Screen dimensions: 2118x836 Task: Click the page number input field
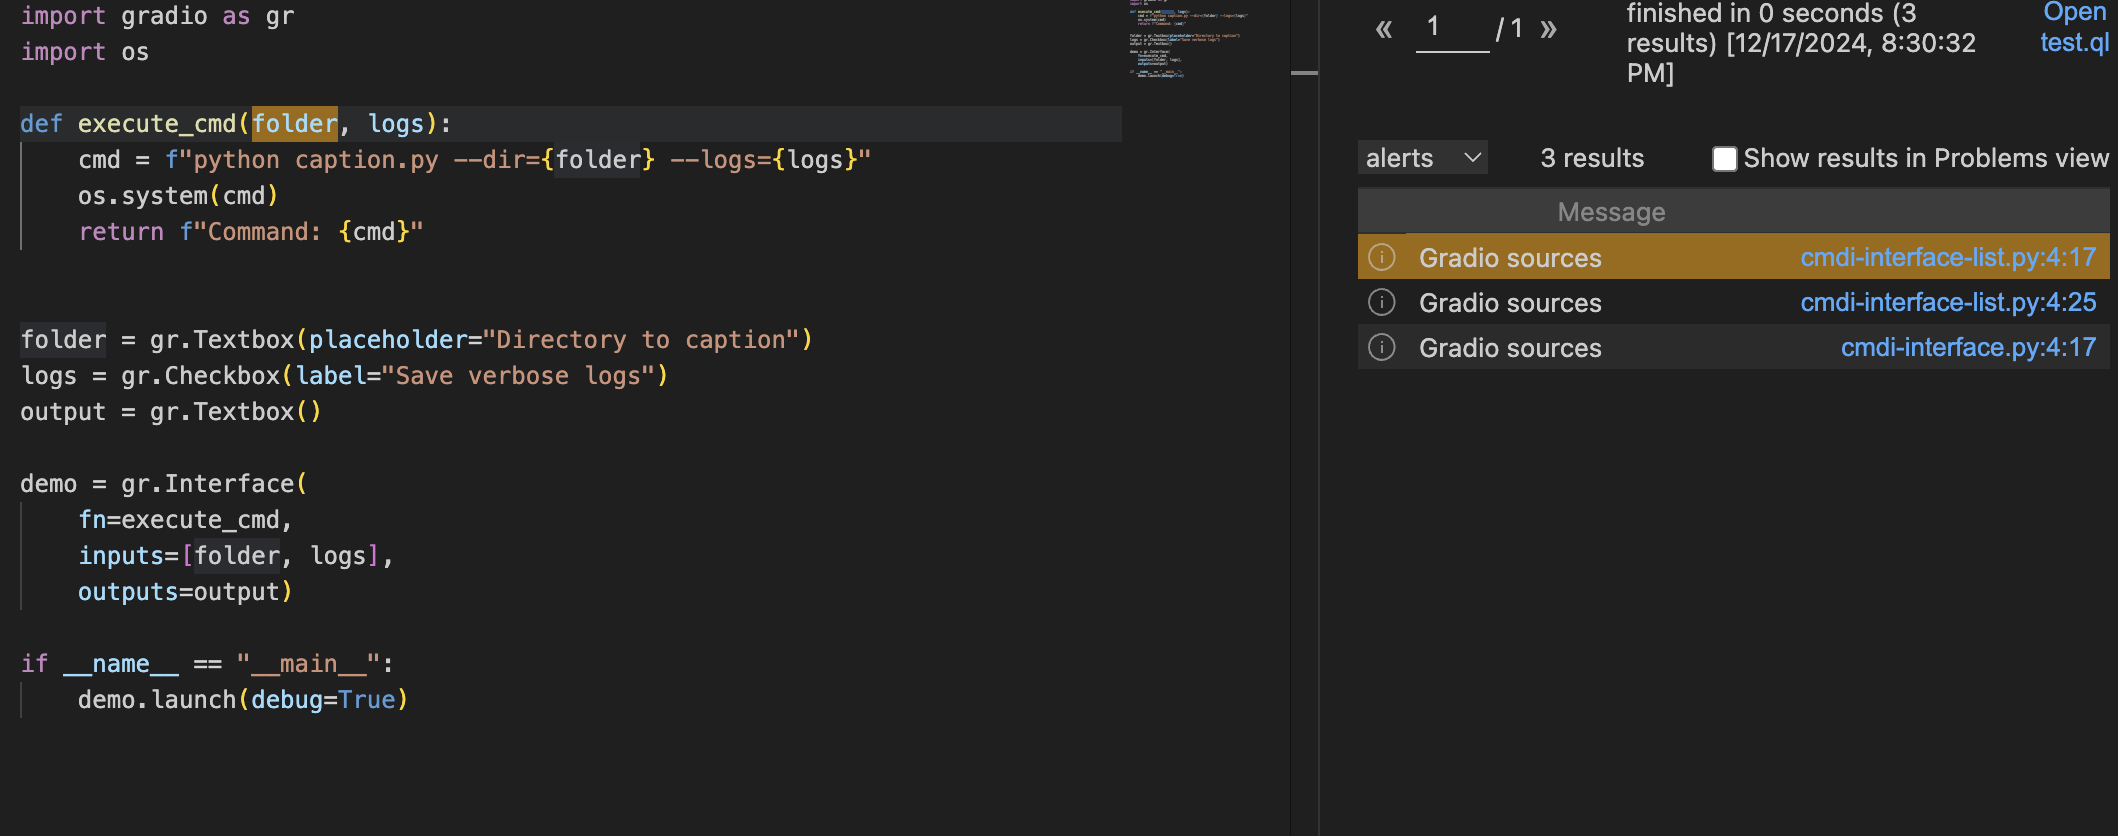pyautogui.click(x=1452, y=28)
